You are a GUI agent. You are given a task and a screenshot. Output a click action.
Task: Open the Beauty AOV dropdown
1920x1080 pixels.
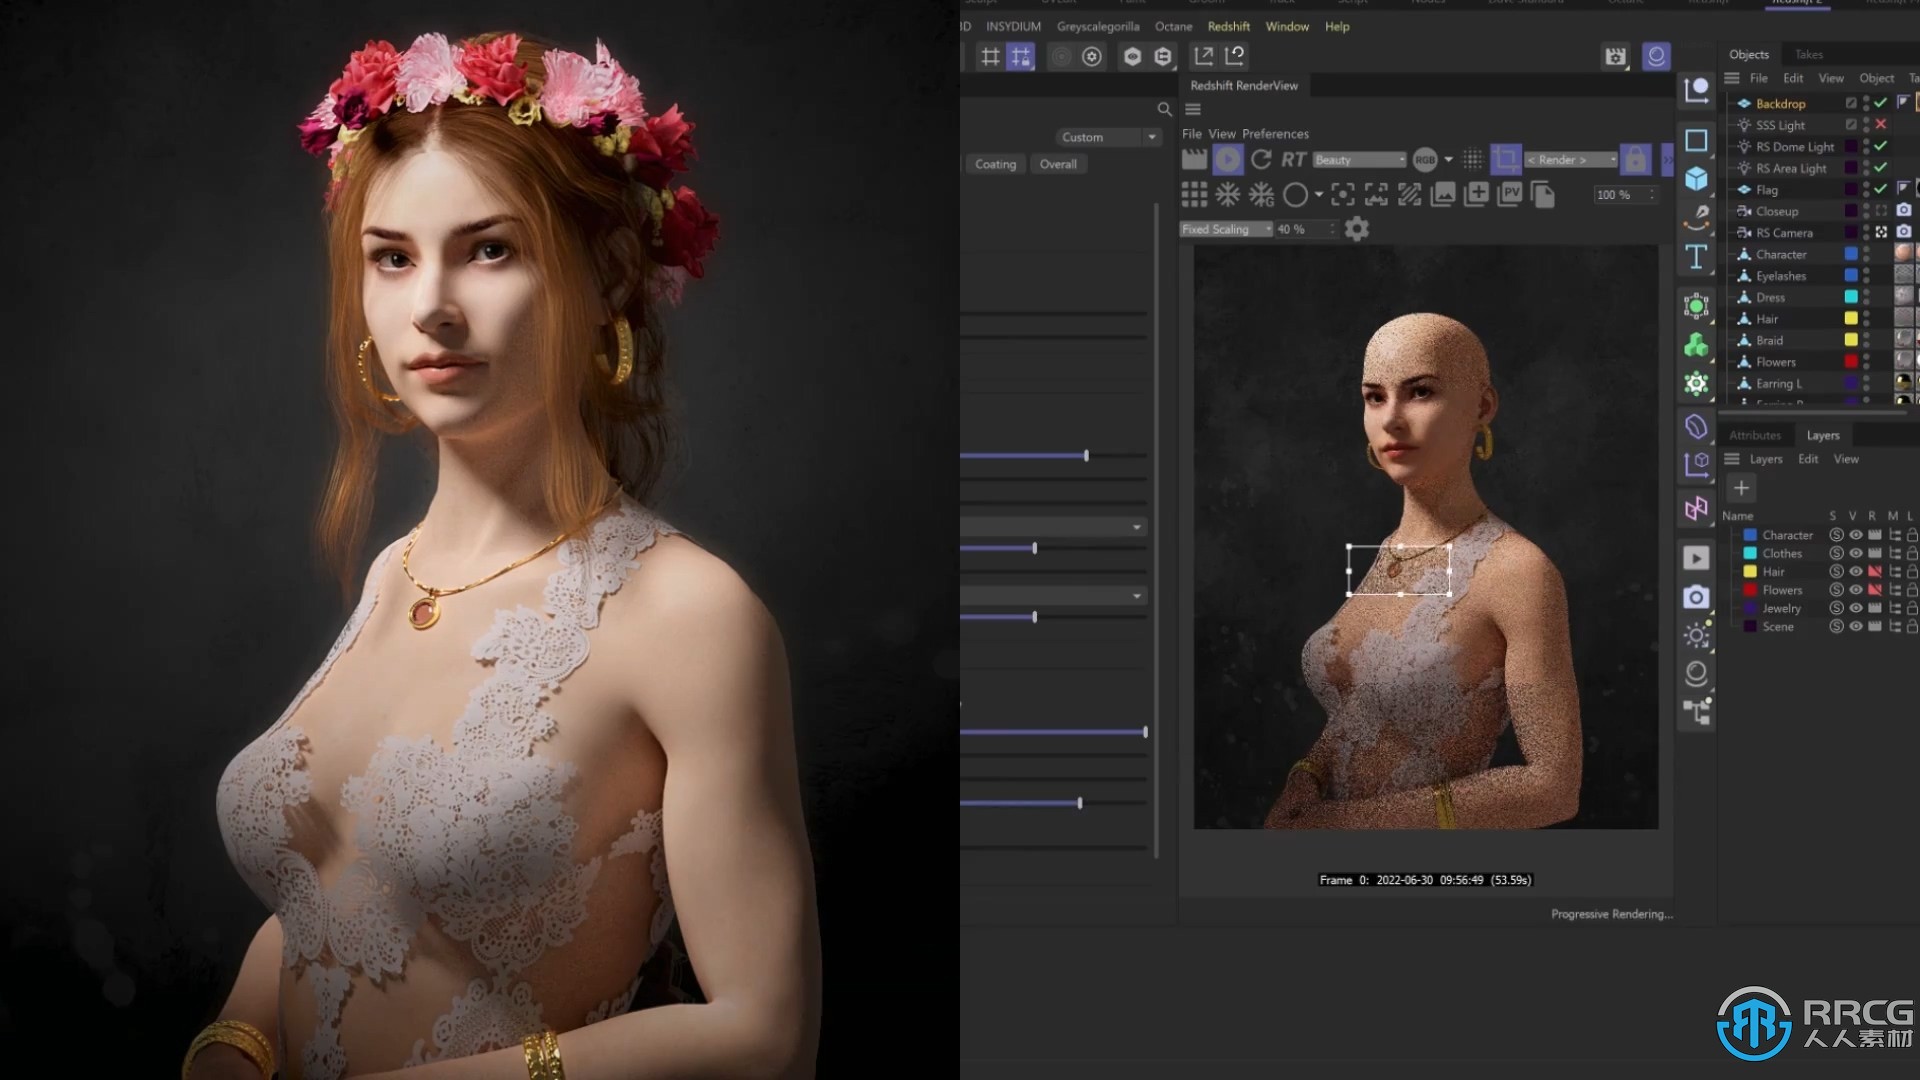[x=1359, y=160]
